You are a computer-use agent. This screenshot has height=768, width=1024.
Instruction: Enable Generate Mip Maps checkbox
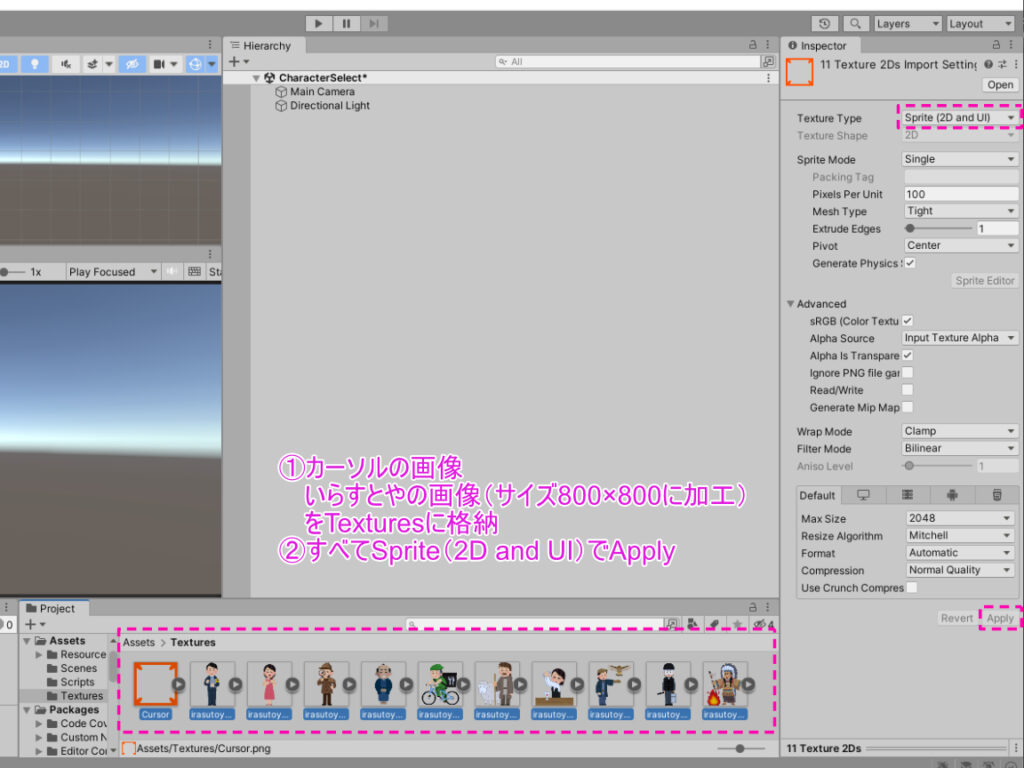pyautogui.click(x=908, y=407)
